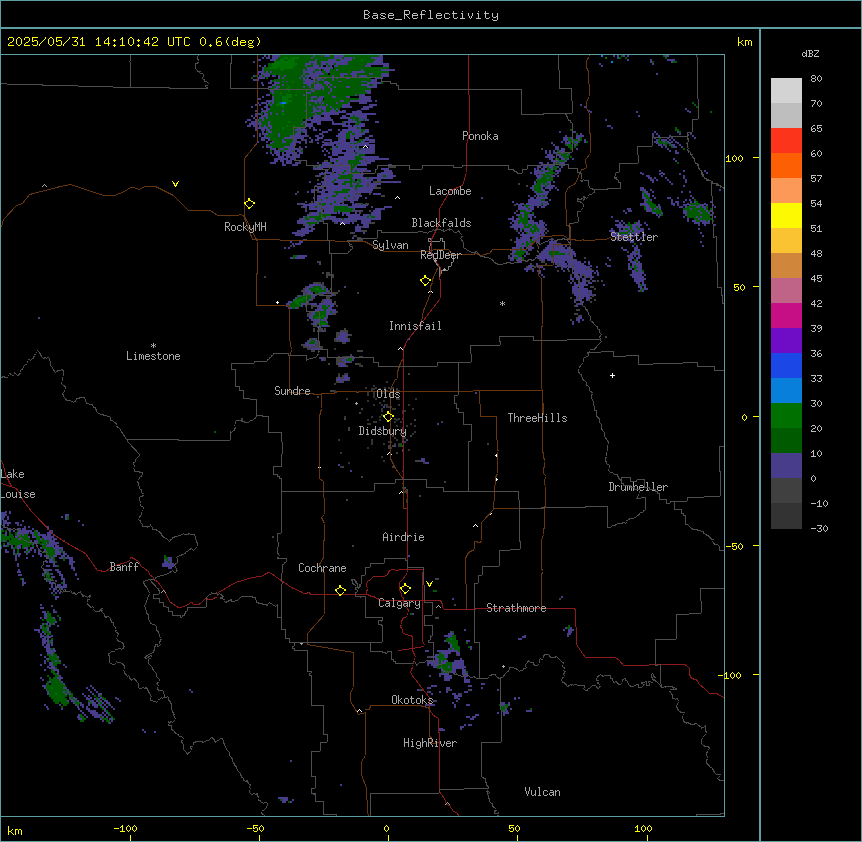Click the 45 value in the dBZ legend
The height and width of the screenshot is (842, 862).
(816, 278)
